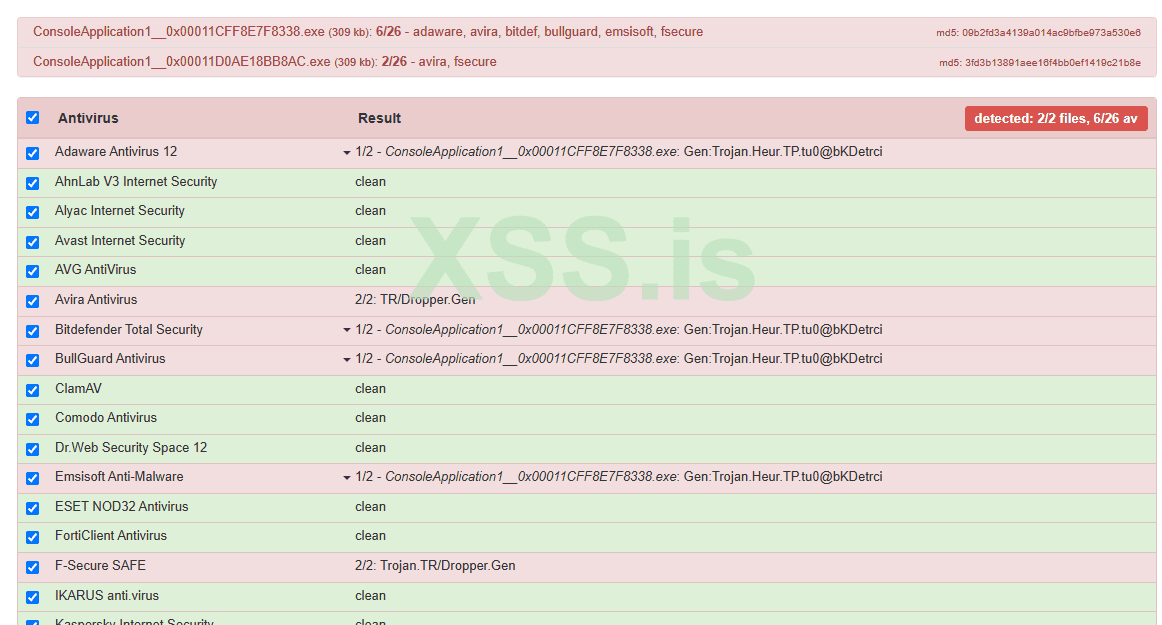
Task: Toggle IKARUS anti.virus checkbox
Action: coord(33,597)
